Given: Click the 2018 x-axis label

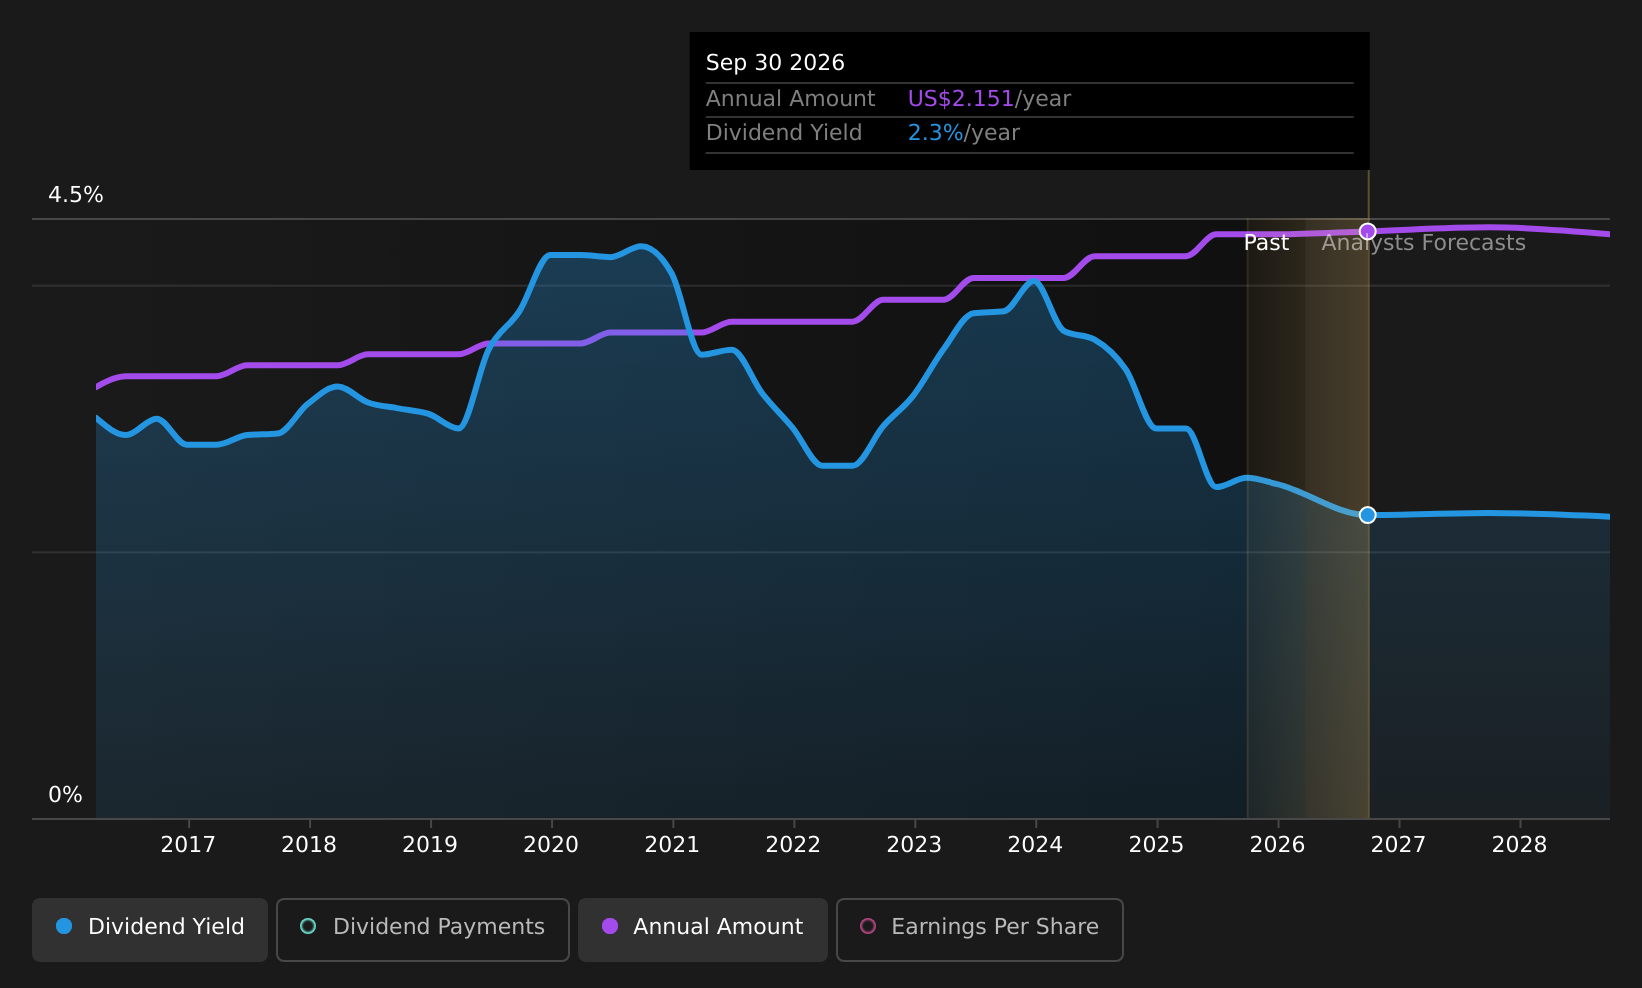Looking at the screenshot, I should tap(309, 845).
